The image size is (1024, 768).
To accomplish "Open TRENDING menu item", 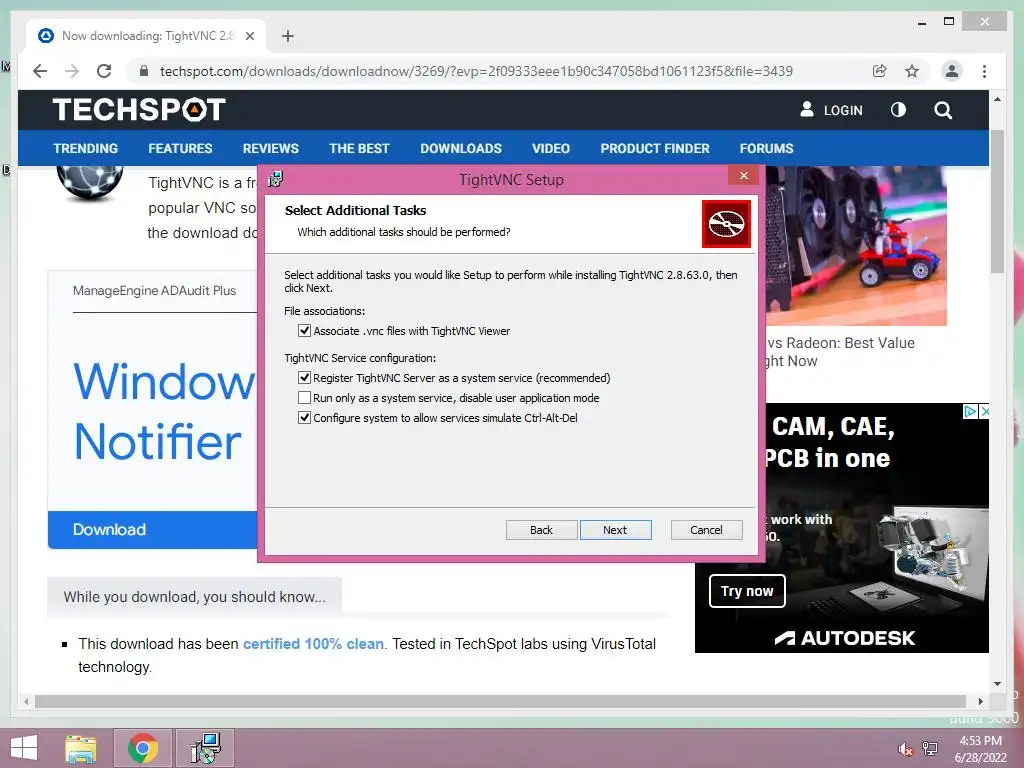I will [x=86, y=148].
